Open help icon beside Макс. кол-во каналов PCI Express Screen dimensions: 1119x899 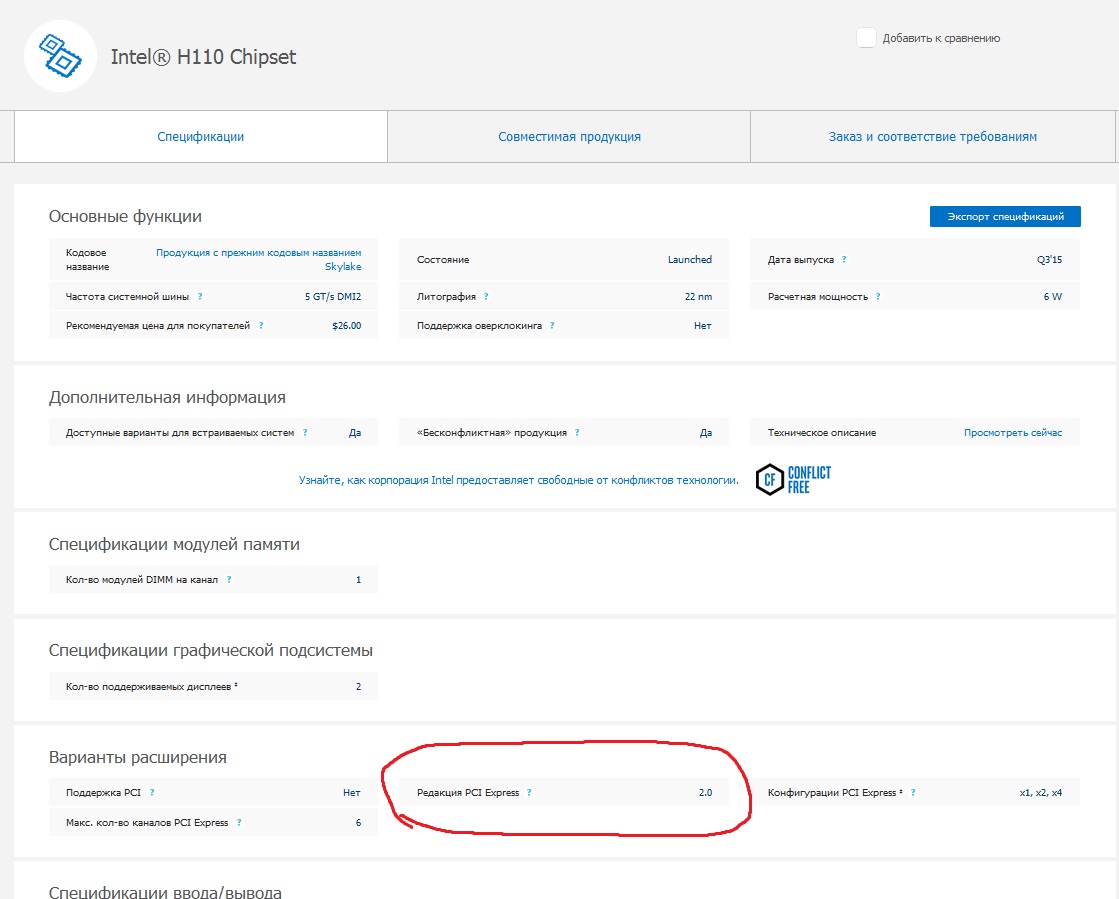[x=239, y=822]
